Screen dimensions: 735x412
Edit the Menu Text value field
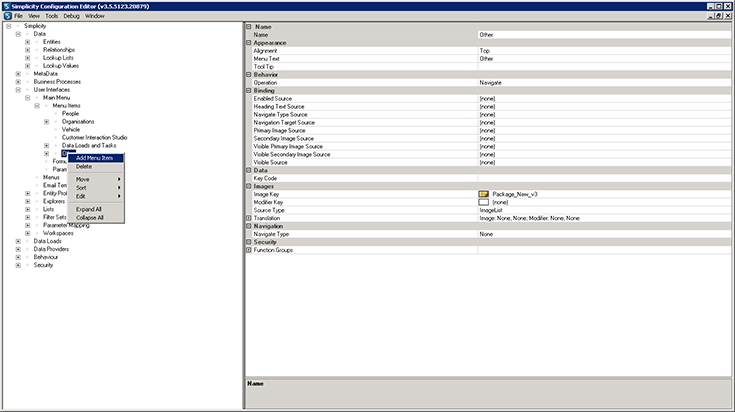pos(604,59)
